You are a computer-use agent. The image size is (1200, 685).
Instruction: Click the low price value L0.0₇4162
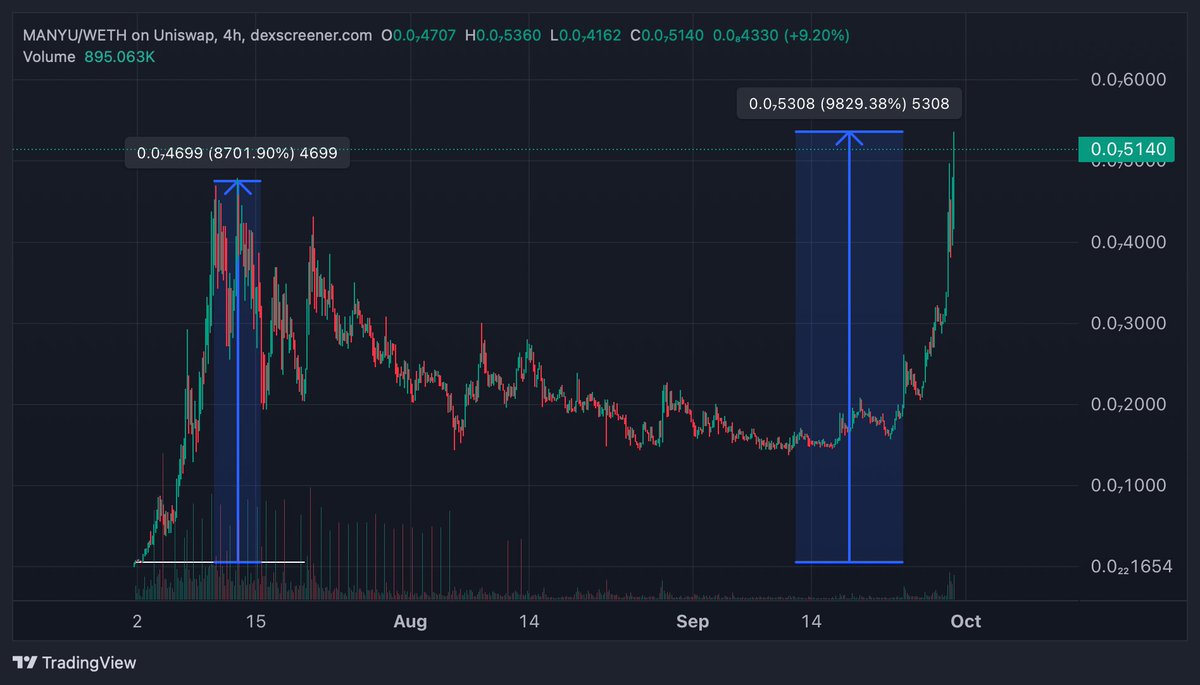pos(586,35)
